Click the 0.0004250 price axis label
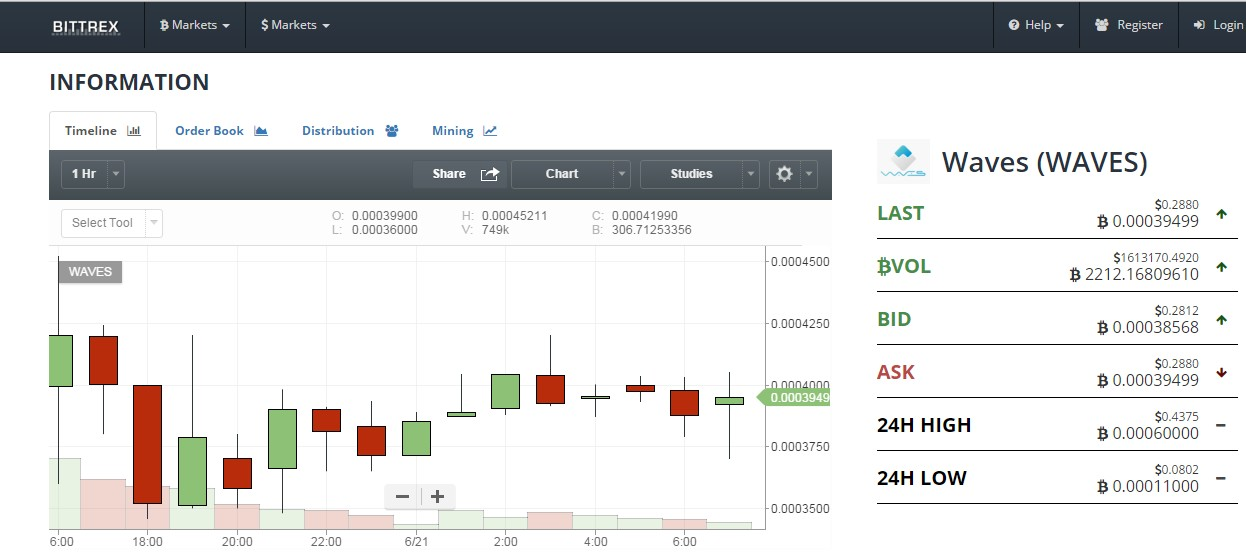The image size is (1246, 560). (x=799, y=323)
